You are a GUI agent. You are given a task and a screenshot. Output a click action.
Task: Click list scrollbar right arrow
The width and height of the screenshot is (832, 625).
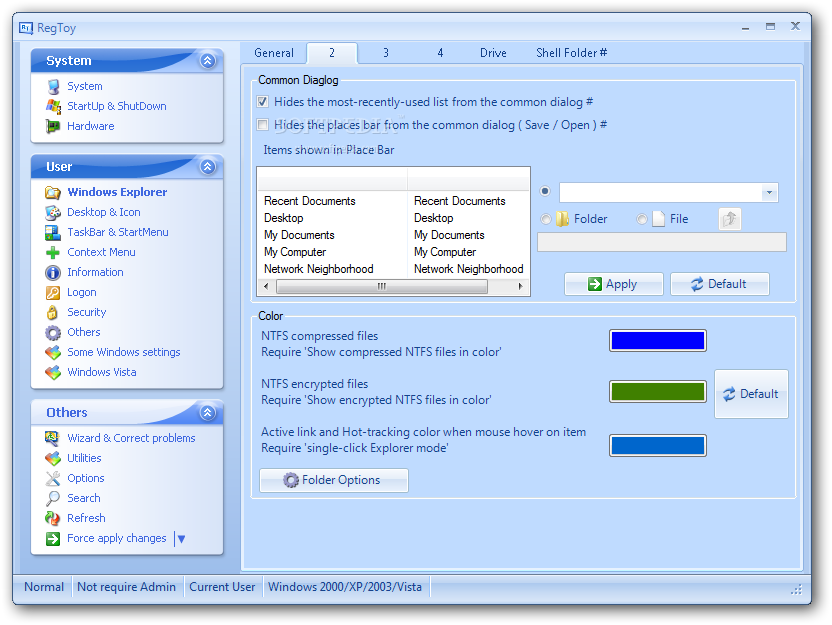[521, 287]
